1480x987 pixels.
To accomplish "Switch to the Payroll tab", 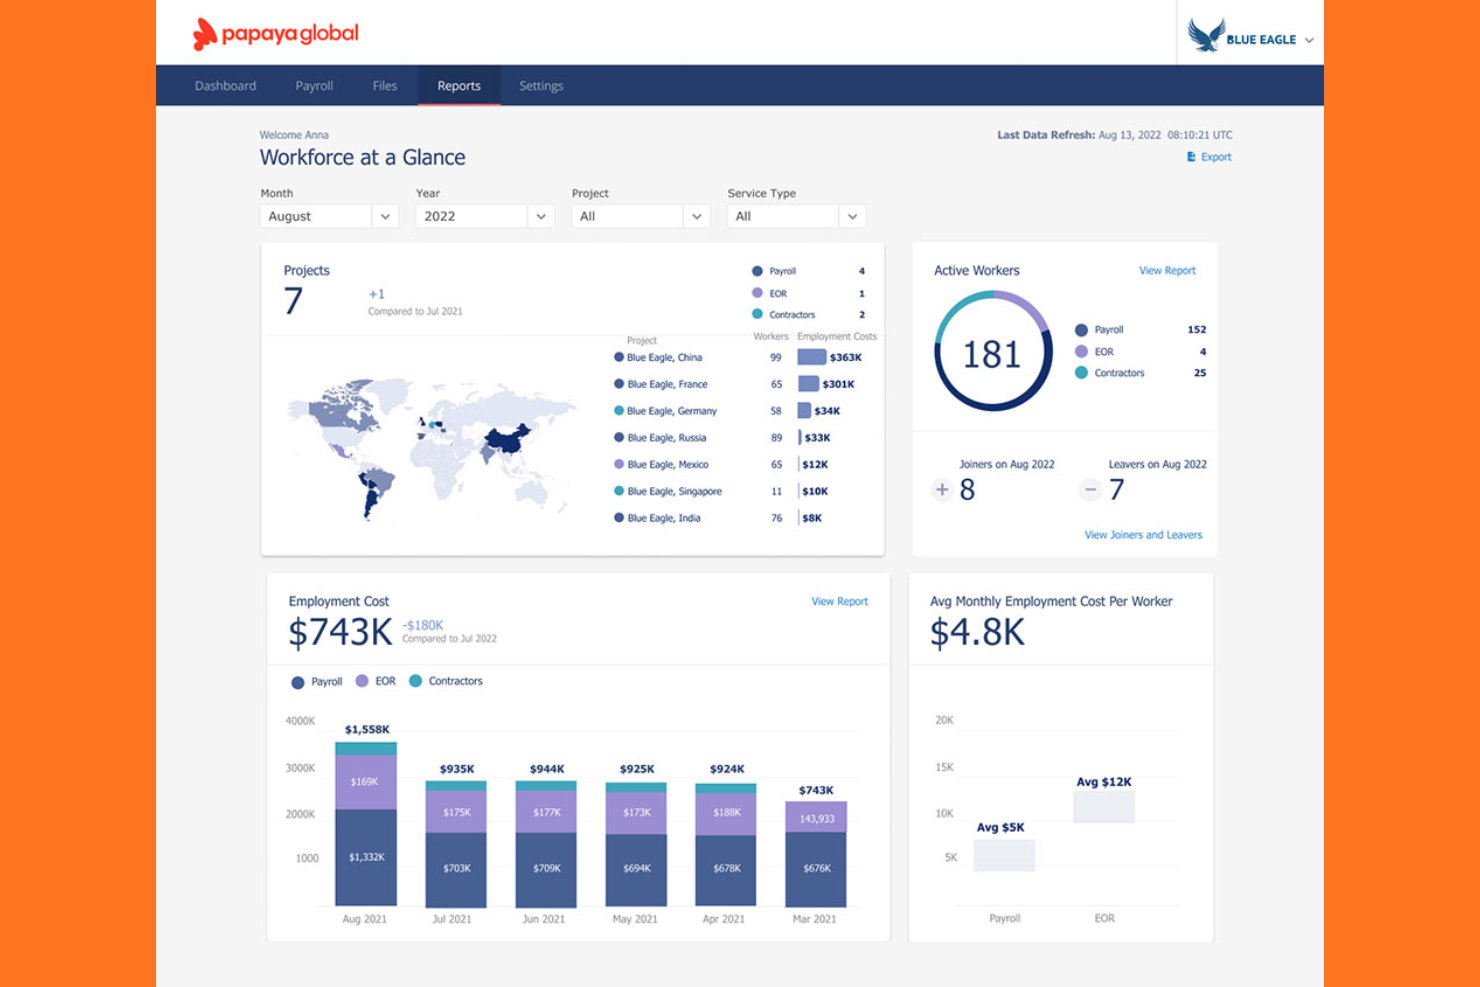I will (x=313, y=85).
